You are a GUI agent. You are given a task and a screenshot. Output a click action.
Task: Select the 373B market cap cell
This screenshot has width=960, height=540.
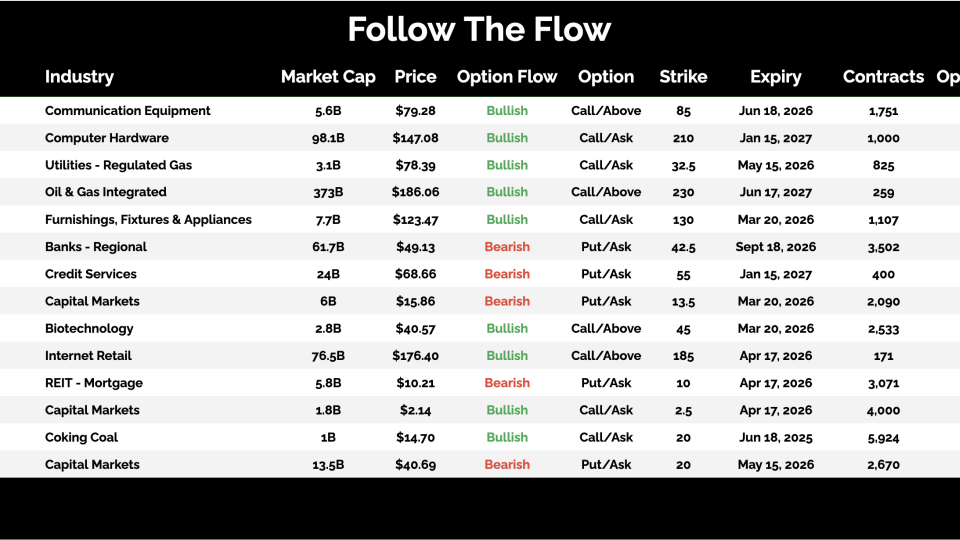[x=328, y=192]
